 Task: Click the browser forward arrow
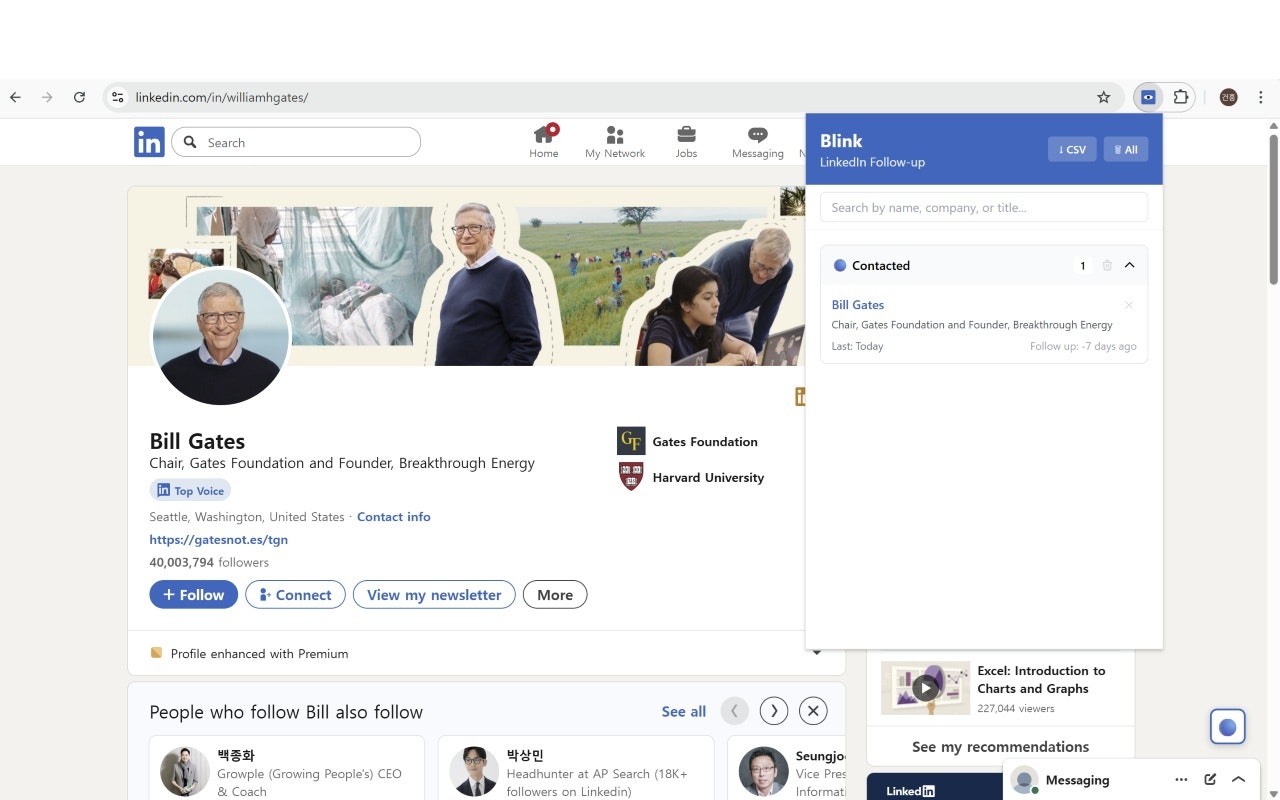coord(47,97)
